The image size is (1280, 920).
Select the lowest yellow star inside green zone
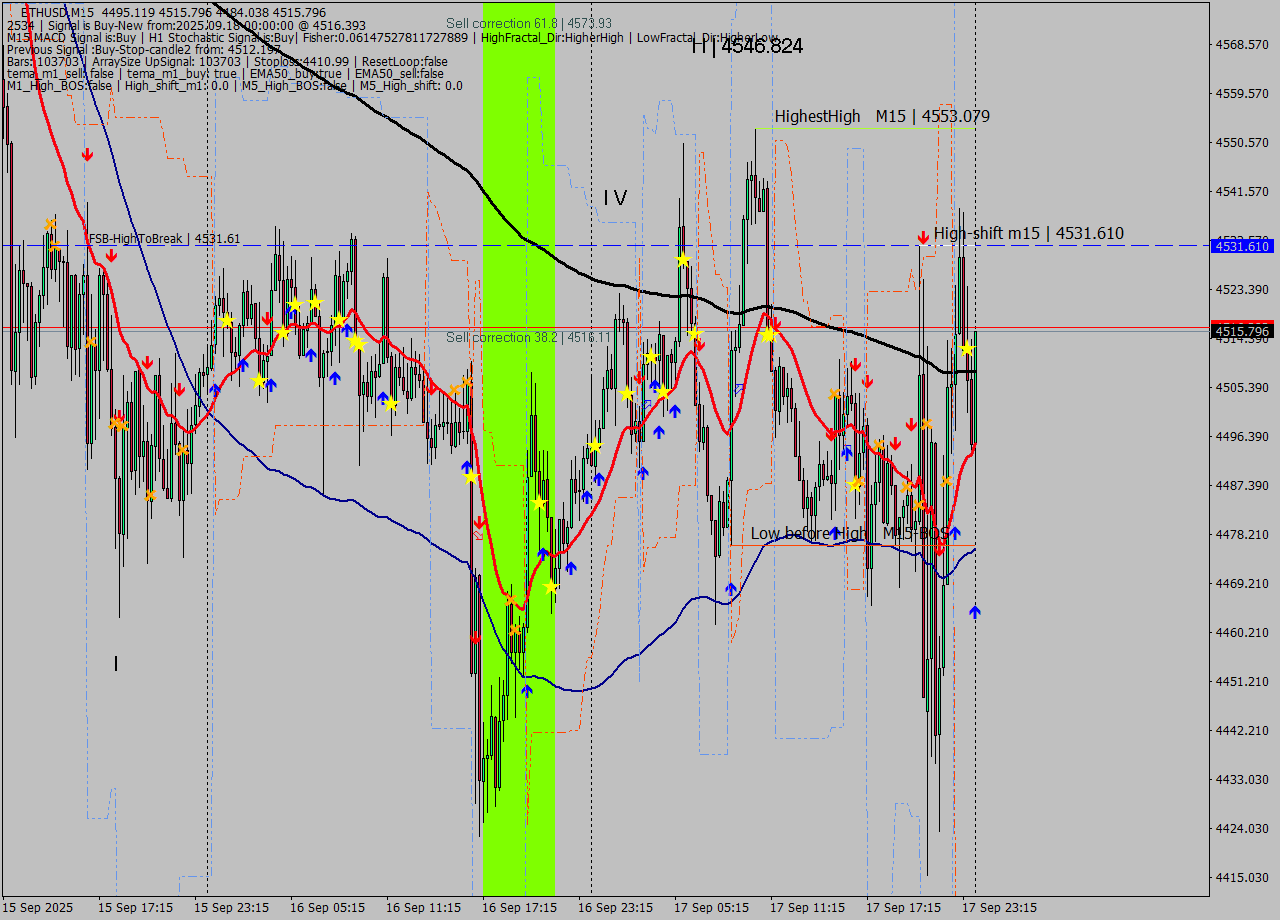550,586
